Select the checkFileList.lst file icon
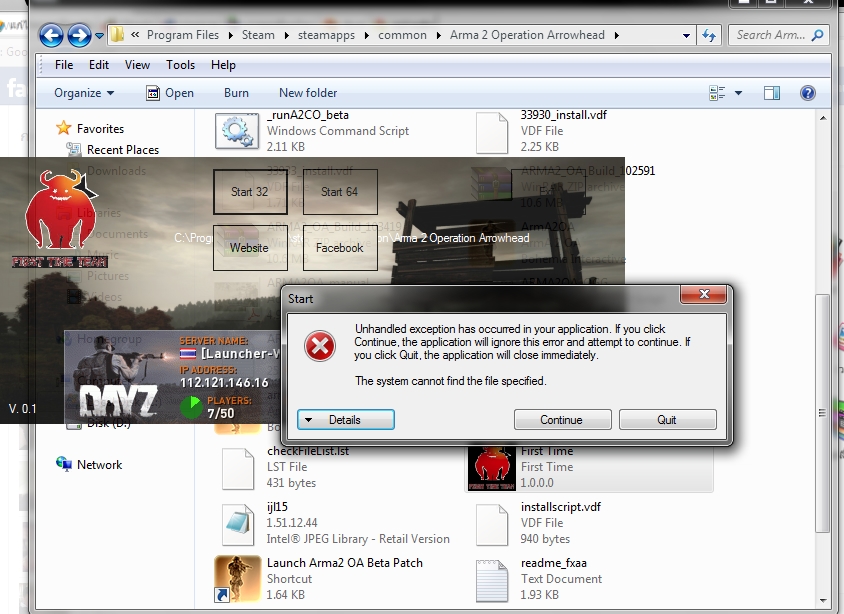The image size is (844, 614). pos(238,469)
